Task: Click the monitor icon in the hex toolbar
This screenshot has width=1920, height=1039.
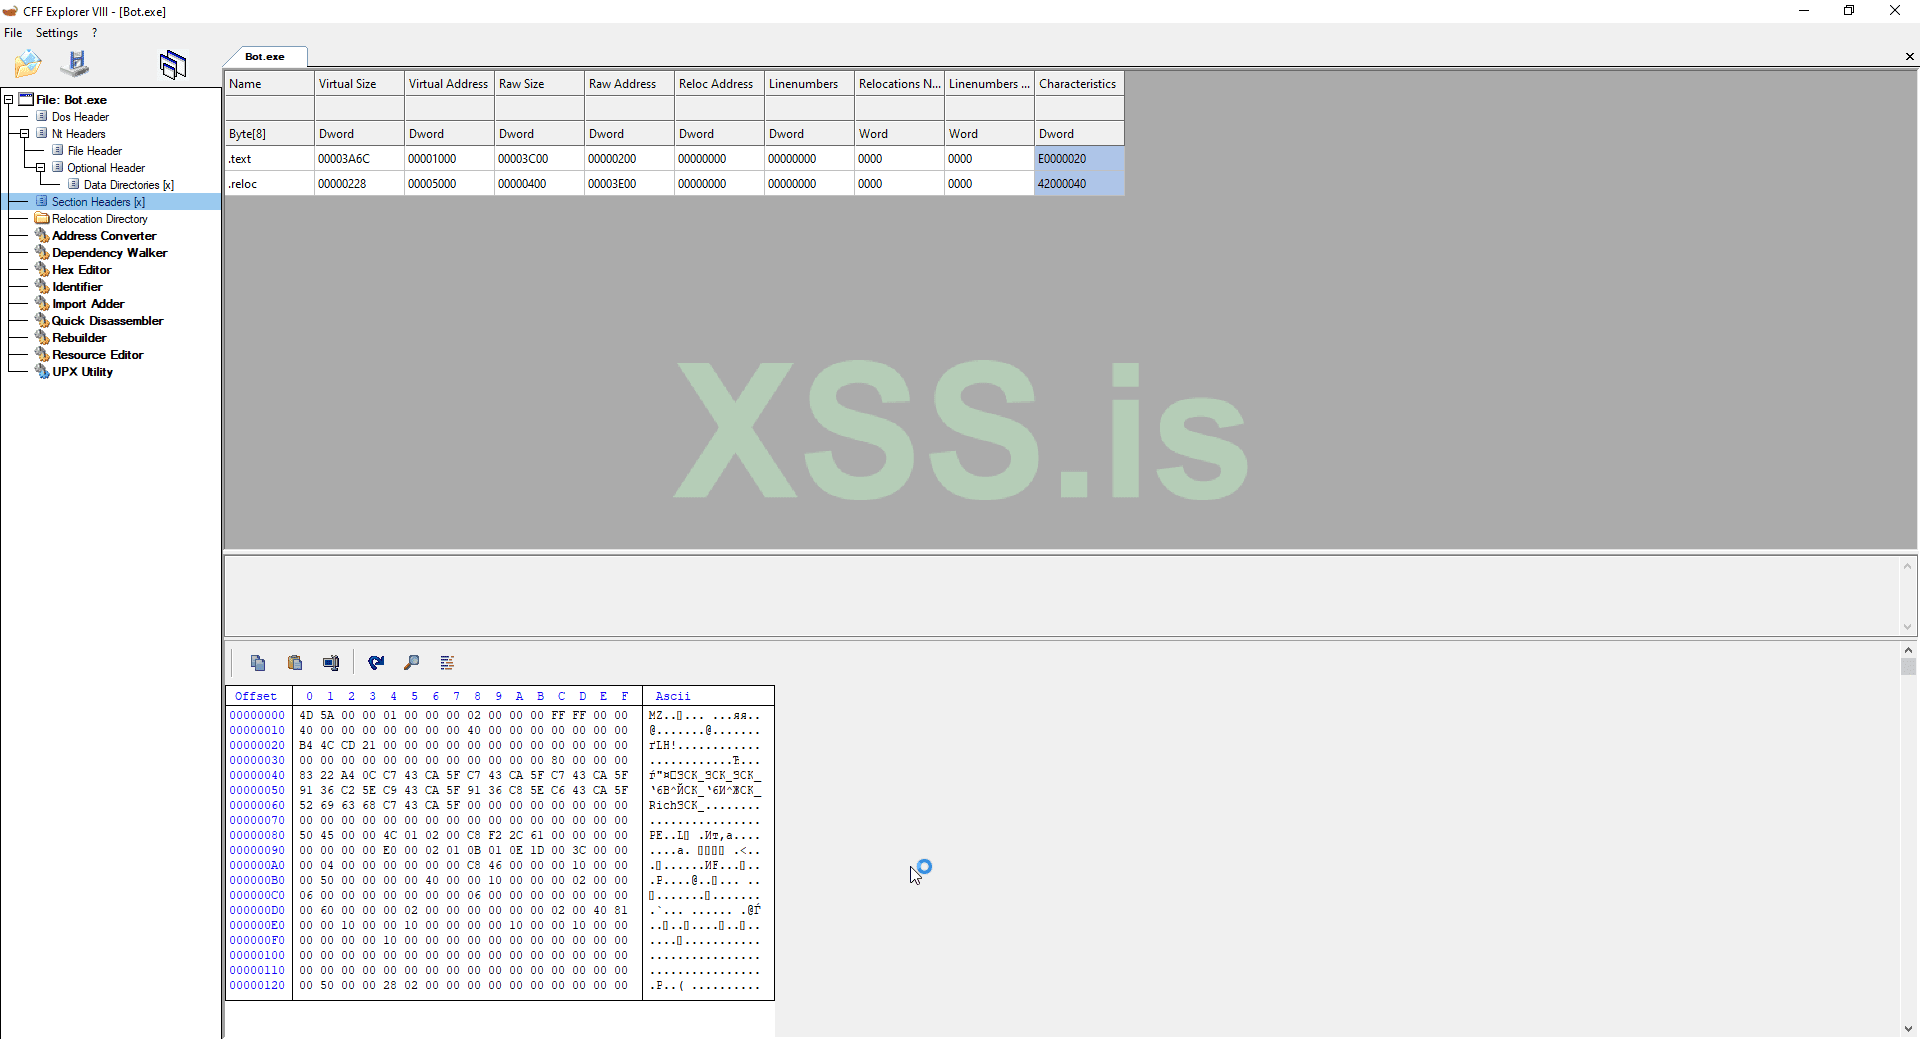Action: [331, 662]
